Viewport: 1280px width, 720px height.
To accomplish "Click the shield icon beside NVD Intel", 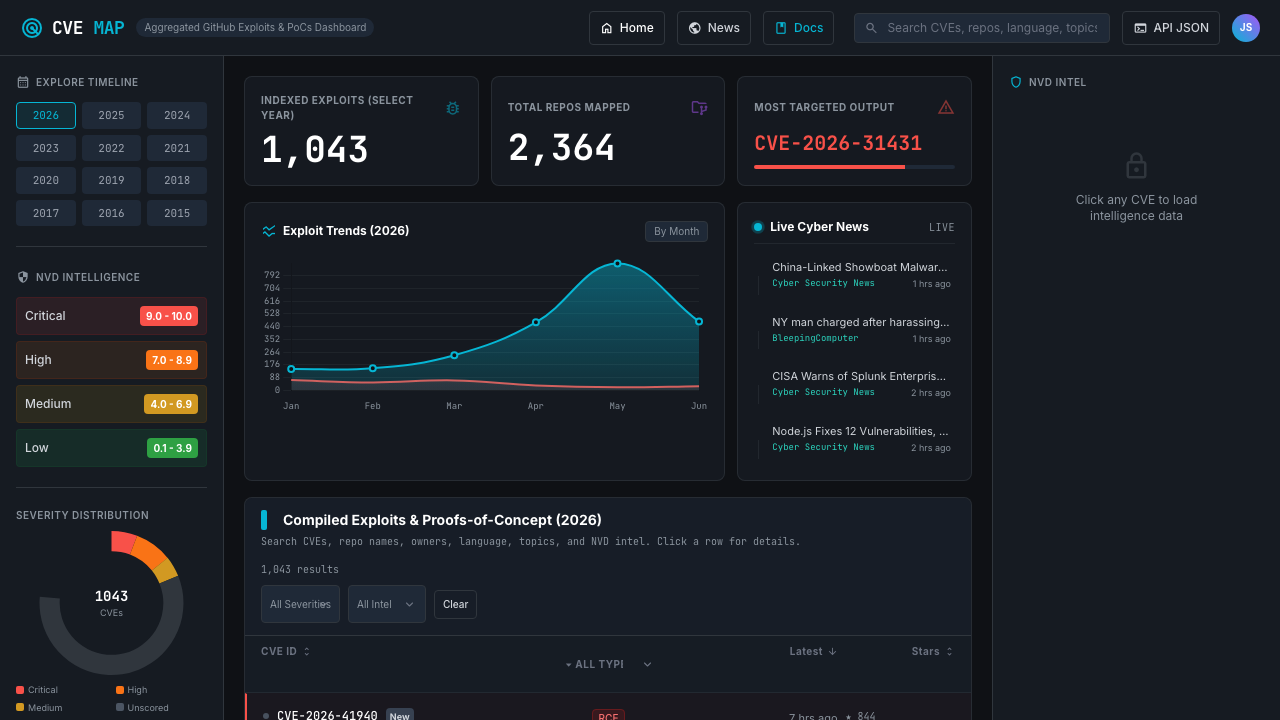I will click(x=1016, y=82).
